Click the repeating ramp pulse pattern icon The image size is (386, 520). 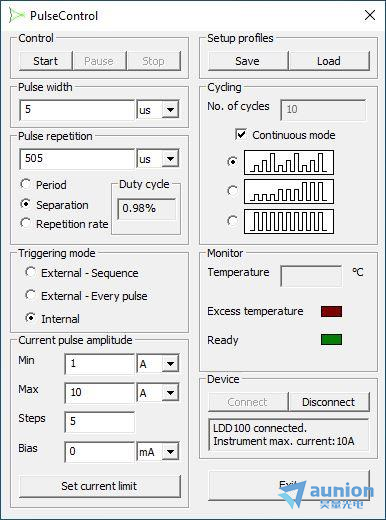tap(289, 162)
